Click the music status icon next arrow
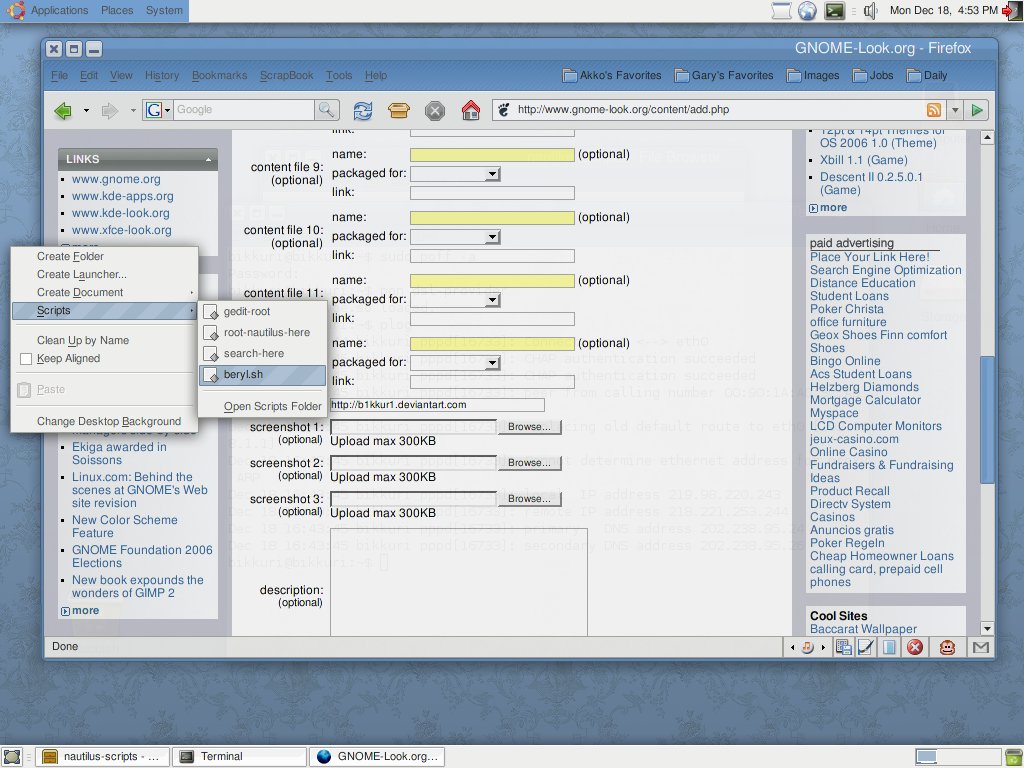The width and height of the screenshot is (1024, 768). (823, 648)
